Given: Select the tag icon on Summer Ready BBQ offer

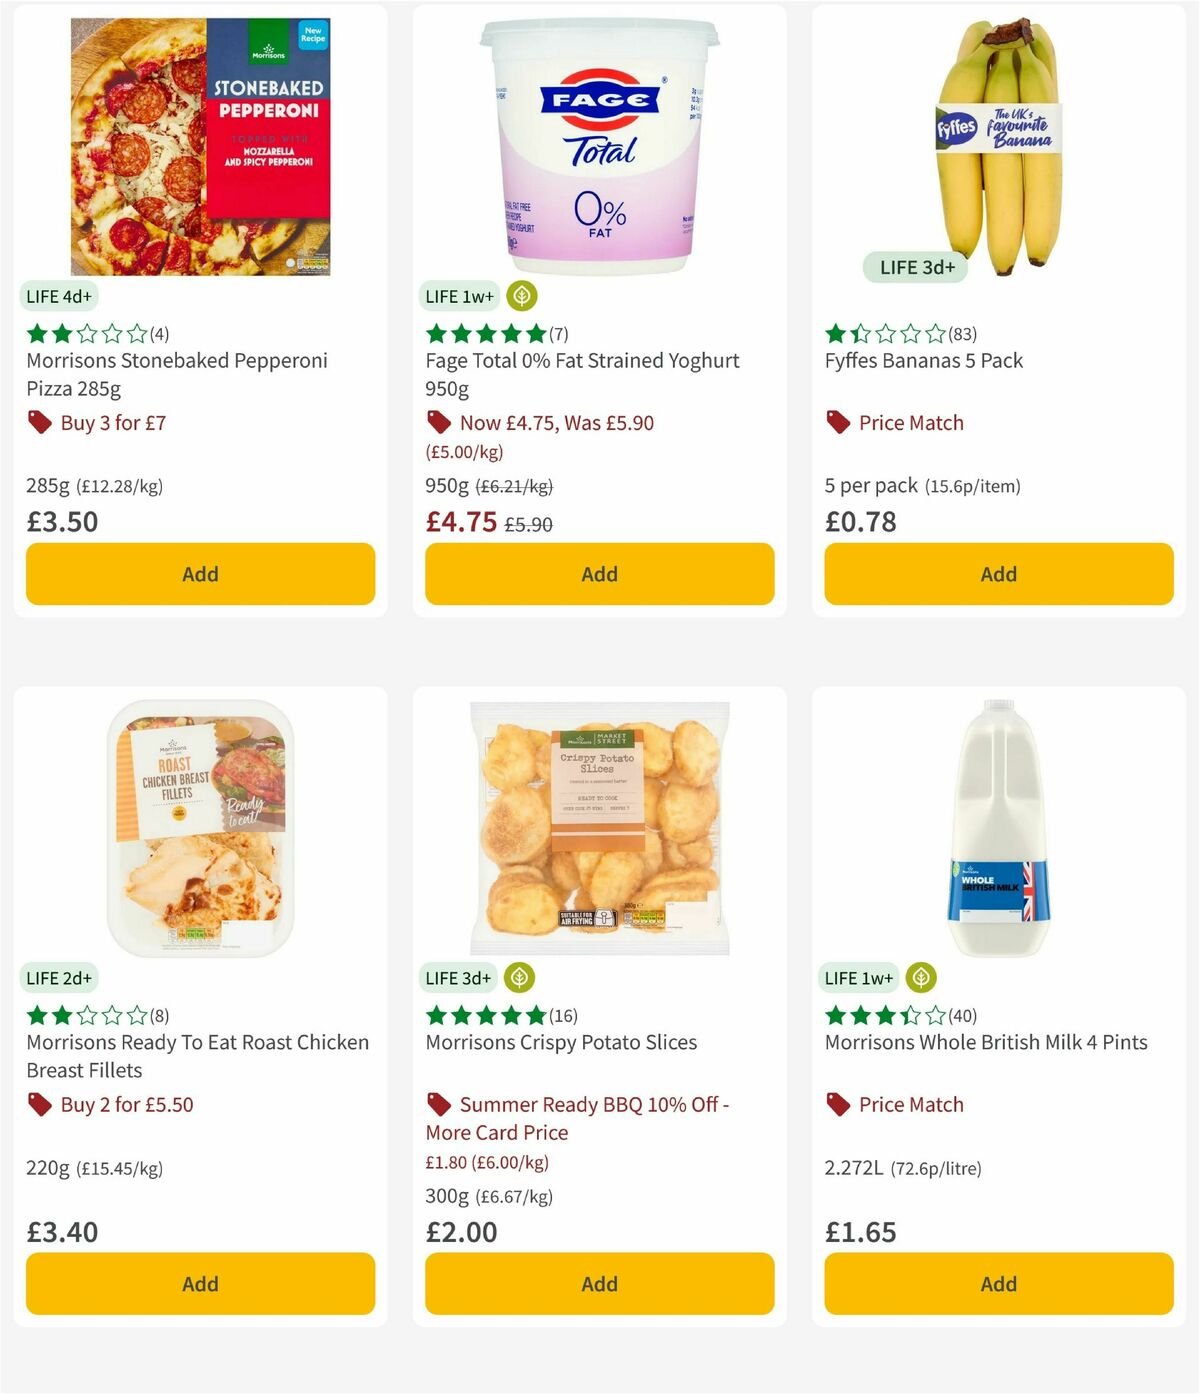Looking at the screenshot, I should click(438, 1104).
